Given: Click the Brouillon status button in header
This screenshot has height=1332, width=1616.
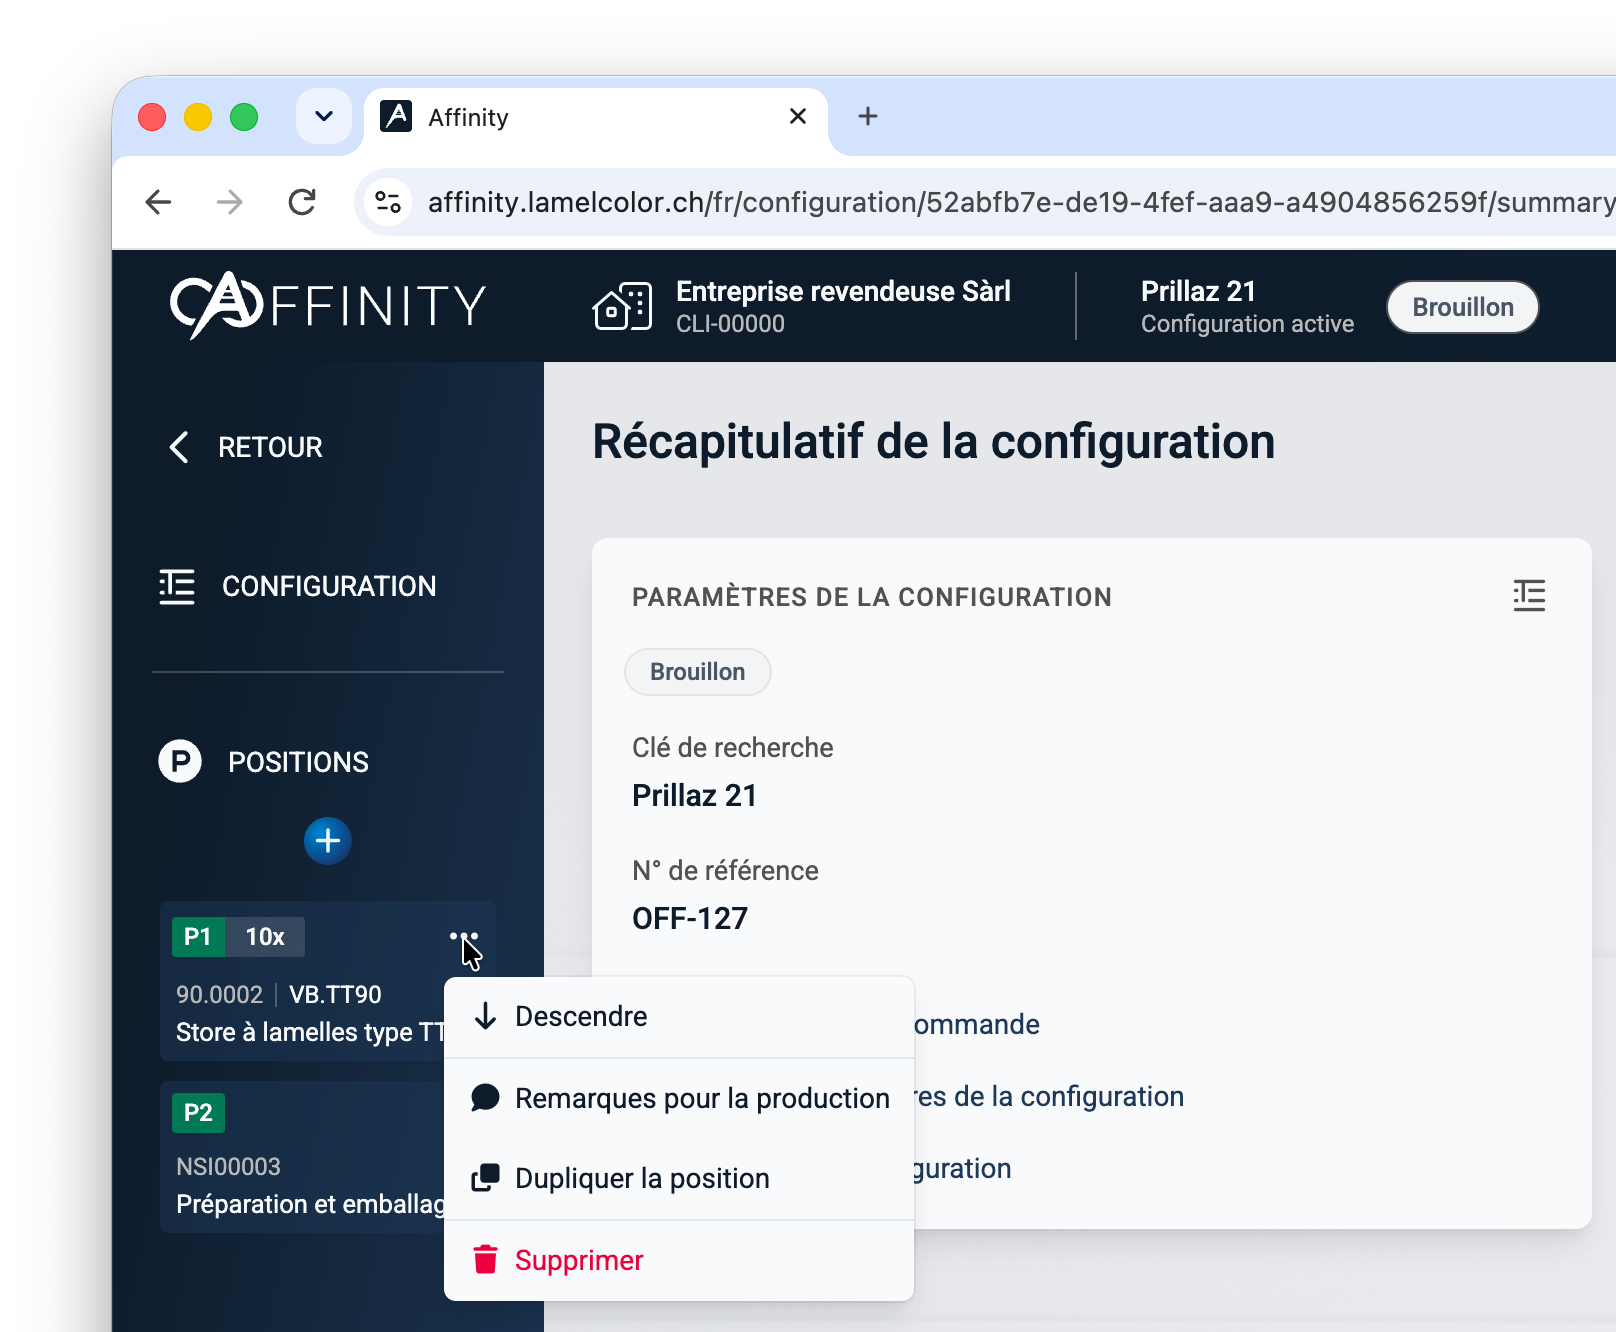Looking at the screenshot, I should coord(1463,307).
